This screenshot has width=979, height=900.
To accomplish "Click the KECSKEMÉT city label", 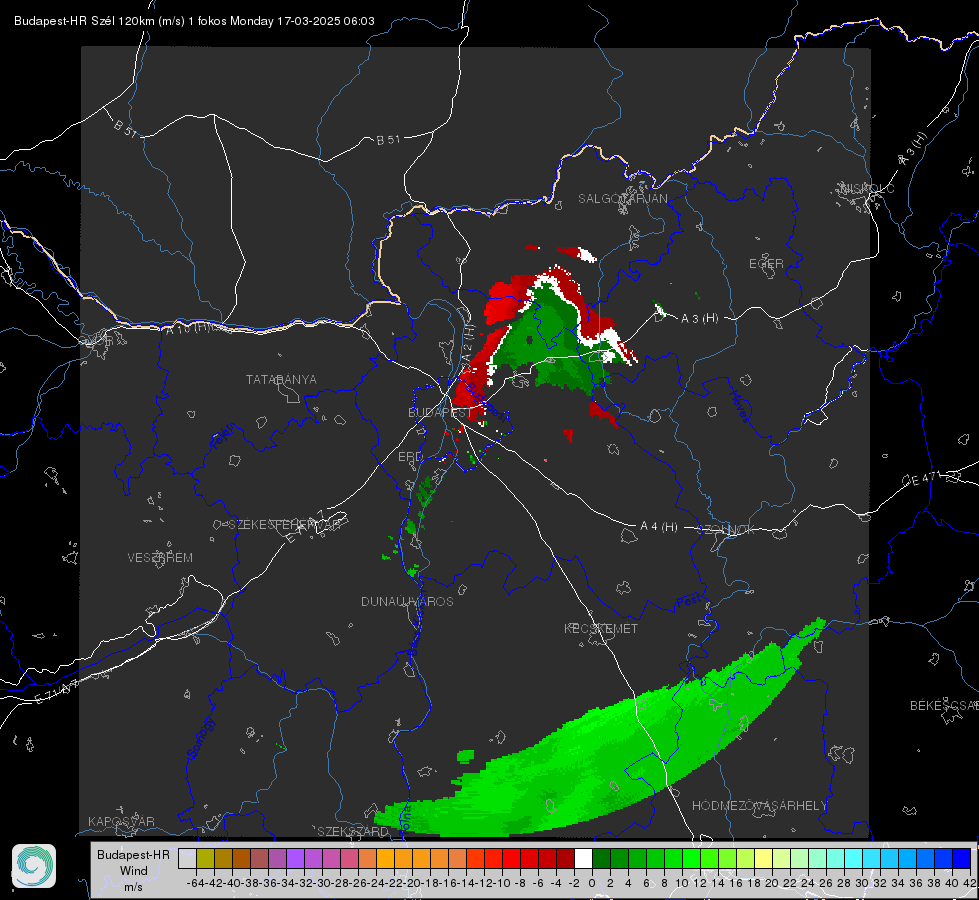I will [x=601, y=628].
